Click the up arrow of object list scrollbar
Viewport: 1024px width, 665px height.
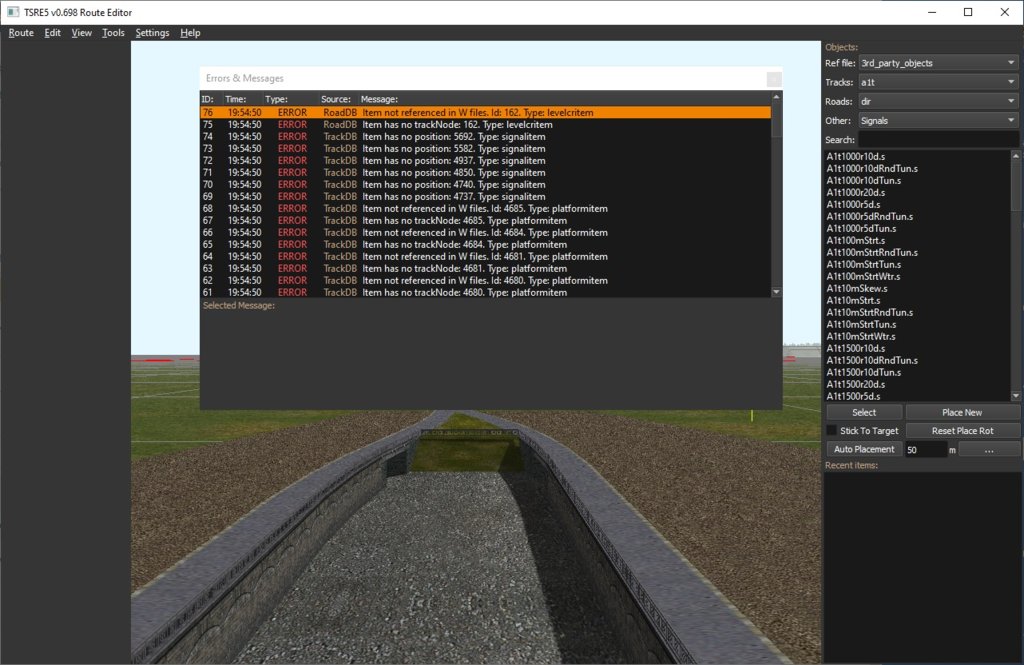click(1016, 156)
